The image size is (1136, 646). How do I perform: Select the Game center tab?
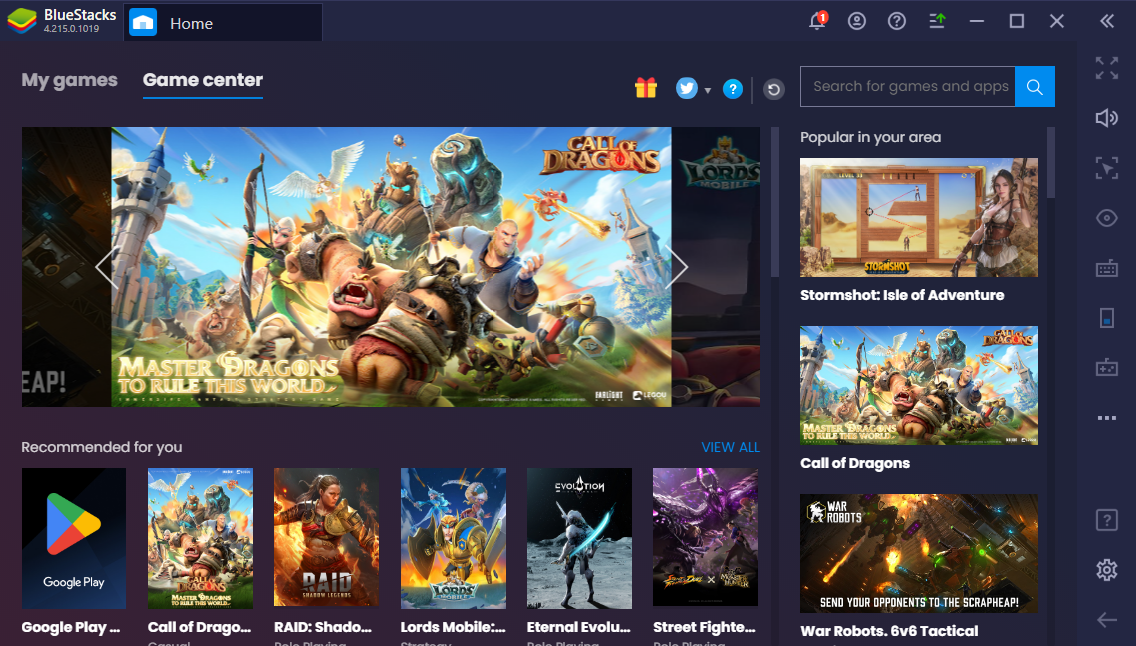coord(203,80)
